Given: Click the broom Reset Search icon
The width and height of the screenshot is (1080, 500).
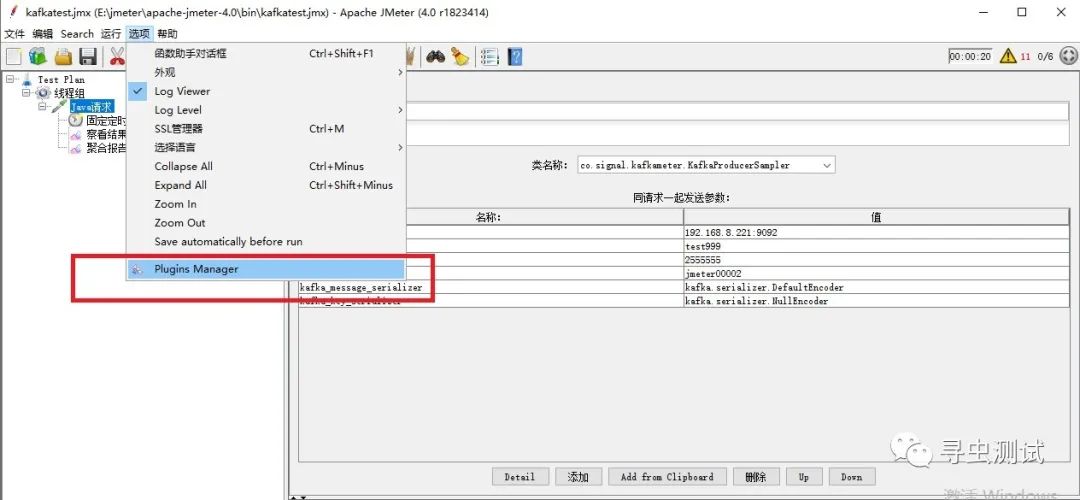Looking at the screenshot, I should 459,56.
